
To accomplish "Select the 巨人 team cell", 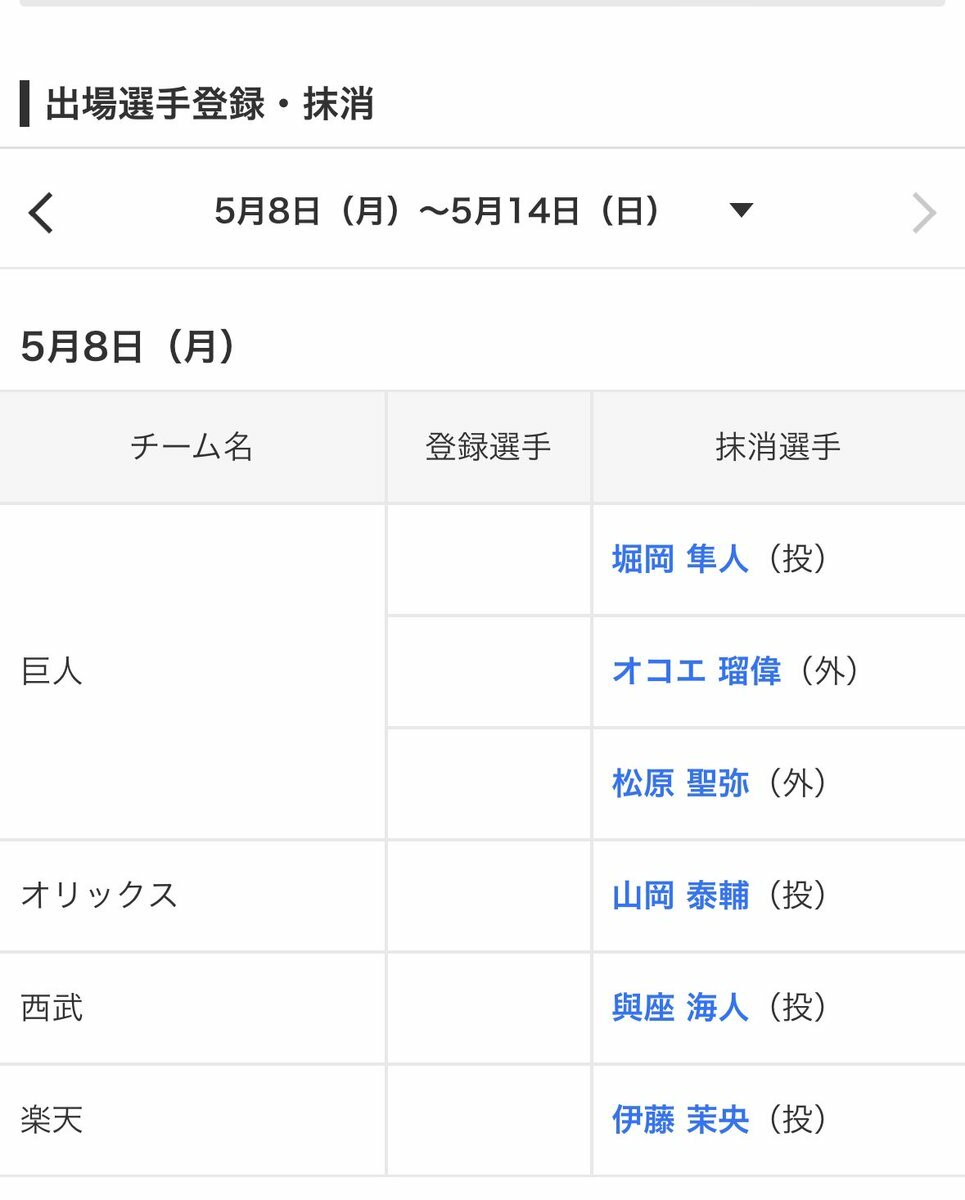I will (x=52, y=671).
